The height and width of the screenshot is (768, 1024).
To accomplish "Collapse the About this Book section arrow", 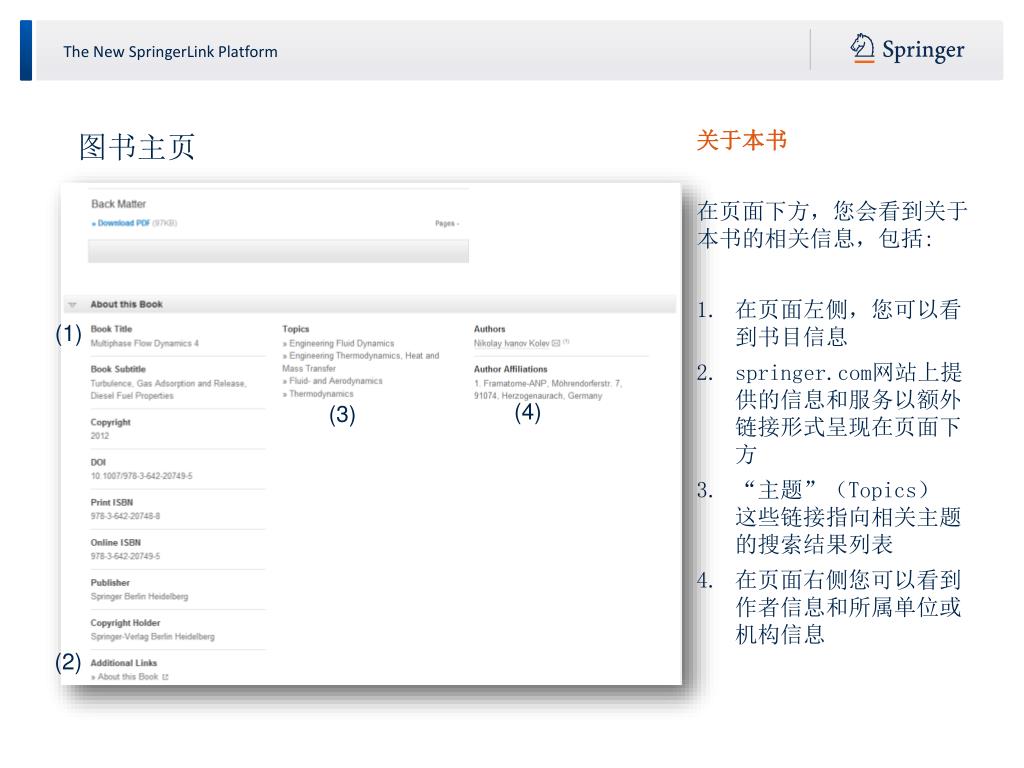I will [x=72, y=305].
